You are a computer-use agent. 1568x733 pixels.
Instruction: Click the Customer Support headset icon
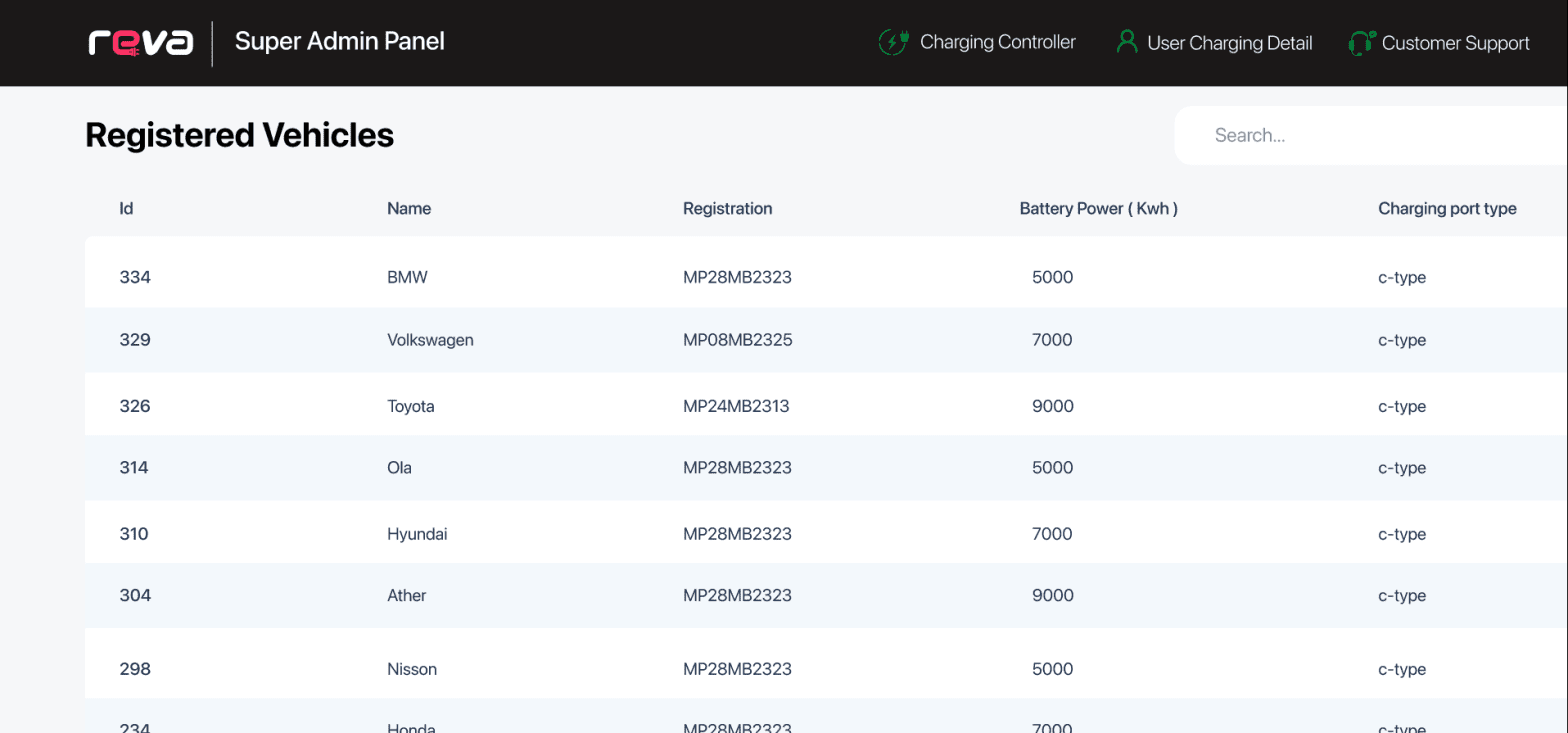click(x=1361, y=42)
